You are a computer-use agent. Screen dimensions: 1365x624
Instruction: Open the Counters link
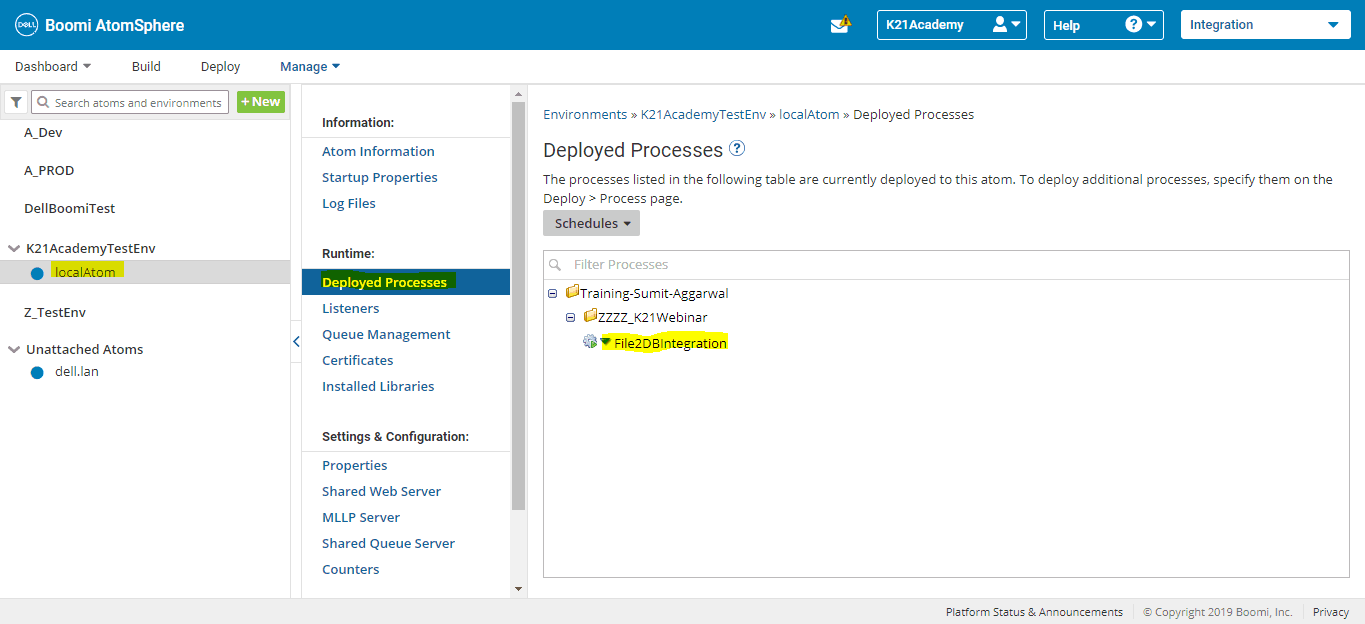pyautogui.click(x=350, y=569)
